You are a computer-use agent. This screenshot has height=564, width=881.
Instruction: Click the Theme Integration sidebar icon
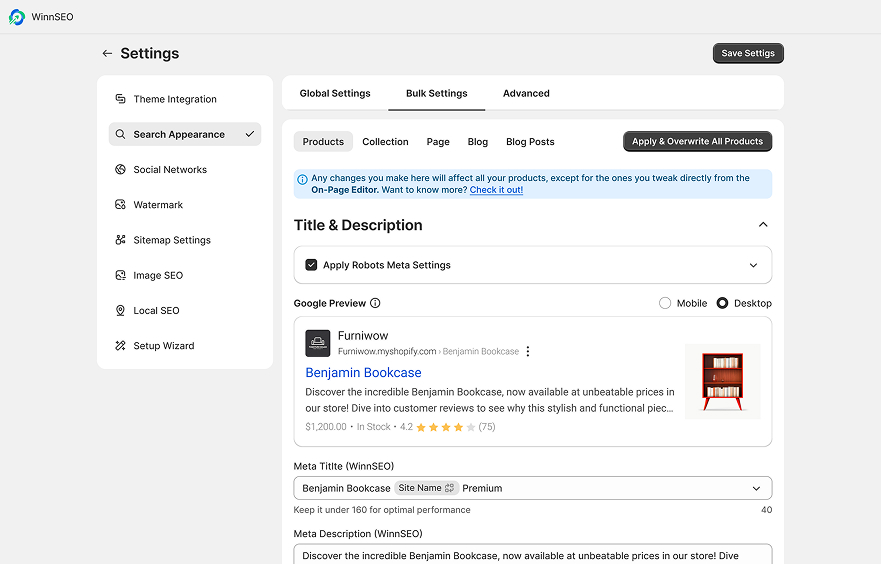point(120,99)
